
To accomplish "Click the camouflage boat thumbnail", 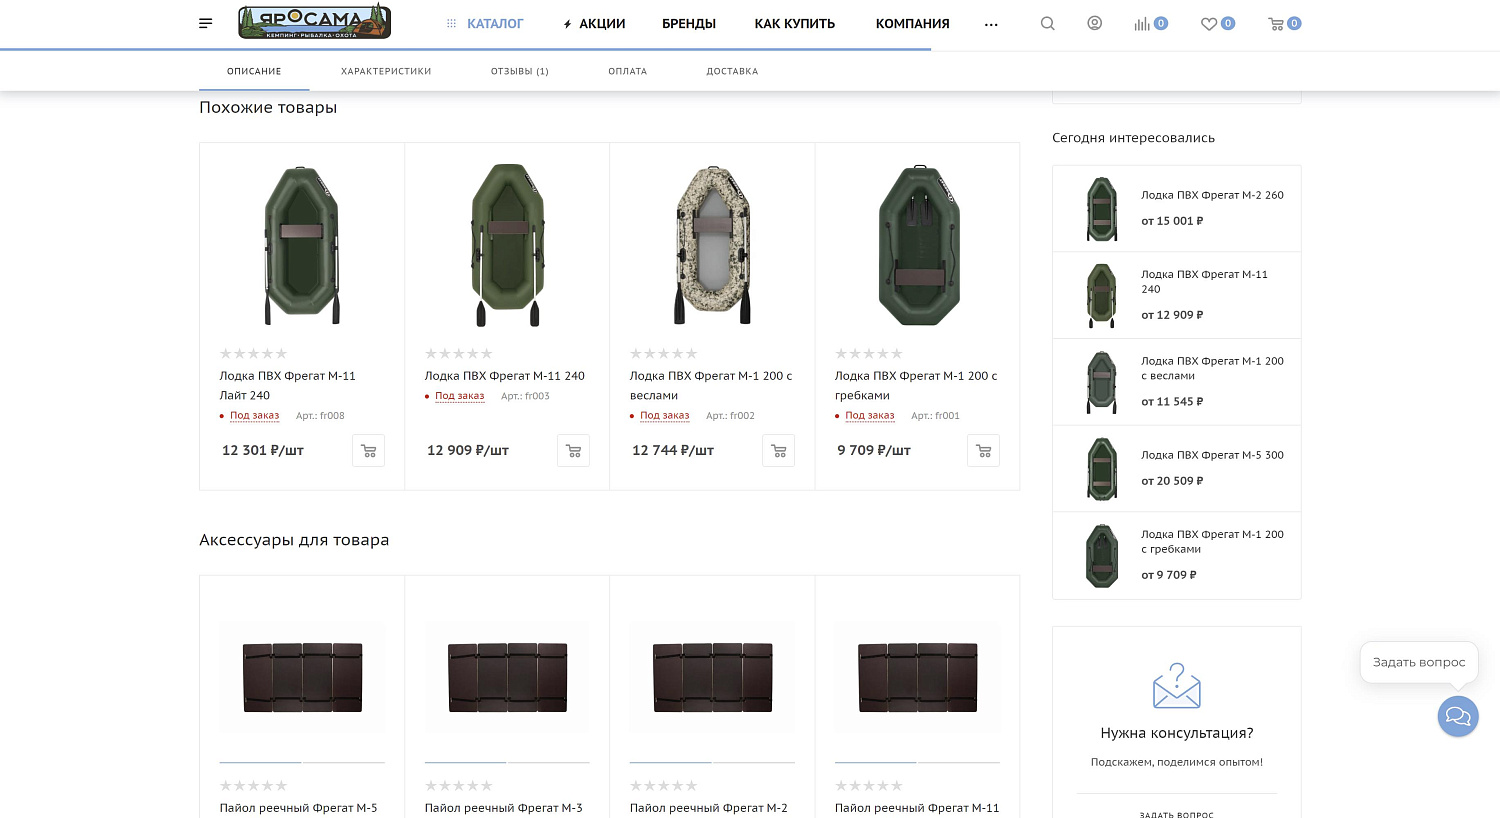I will pos(712,244).
